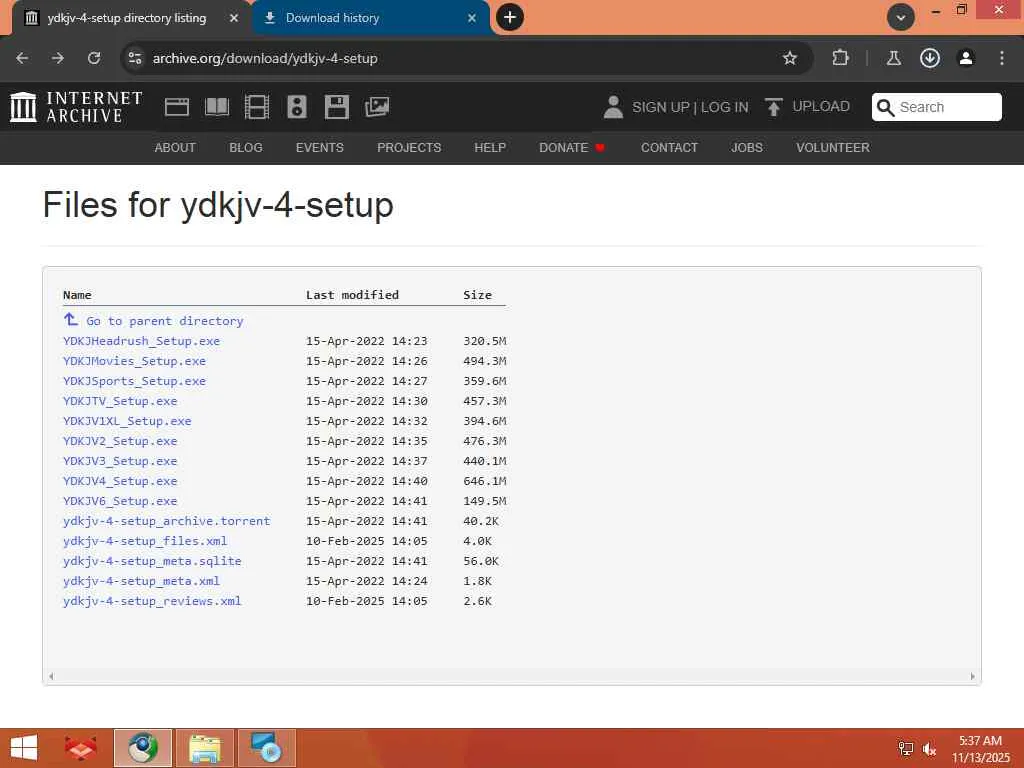Open the CONTACT menu item

click(x=669, y=148)
